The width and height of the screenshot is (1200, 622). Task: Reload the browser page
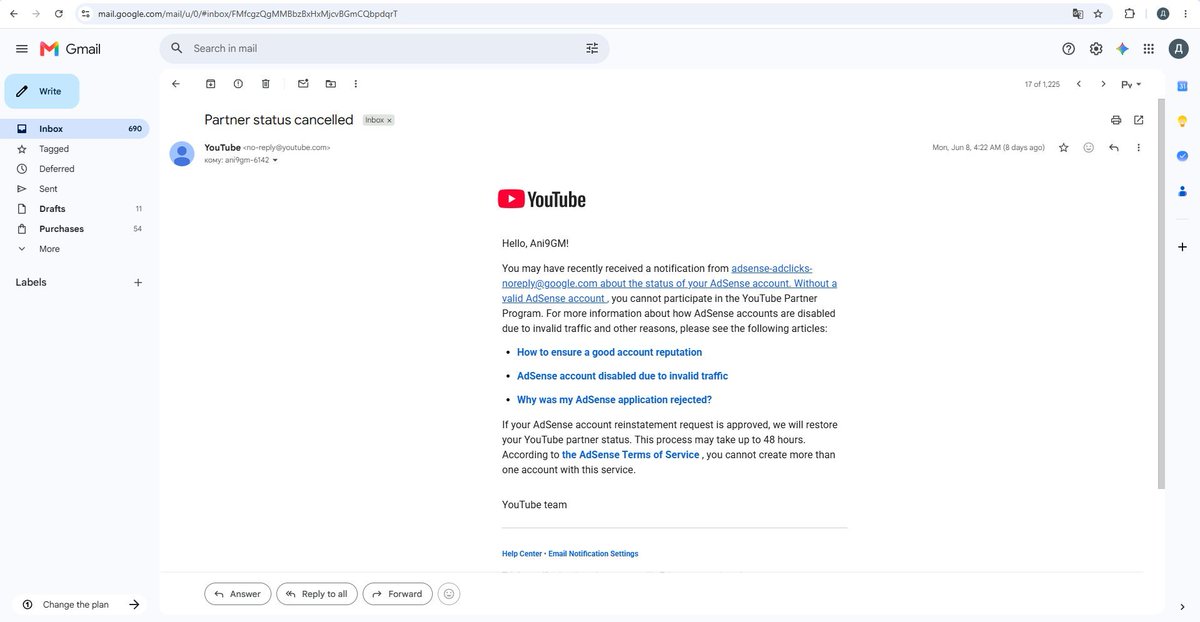59,14
